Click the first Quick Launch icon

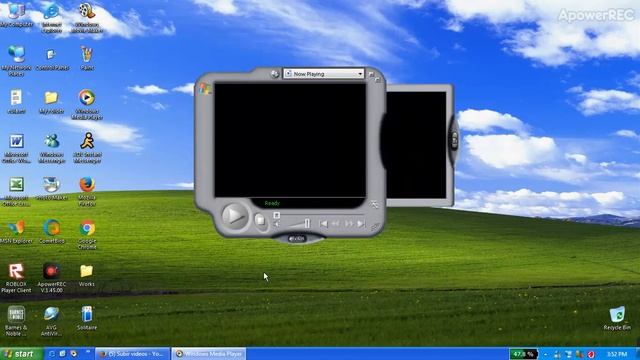52,354
